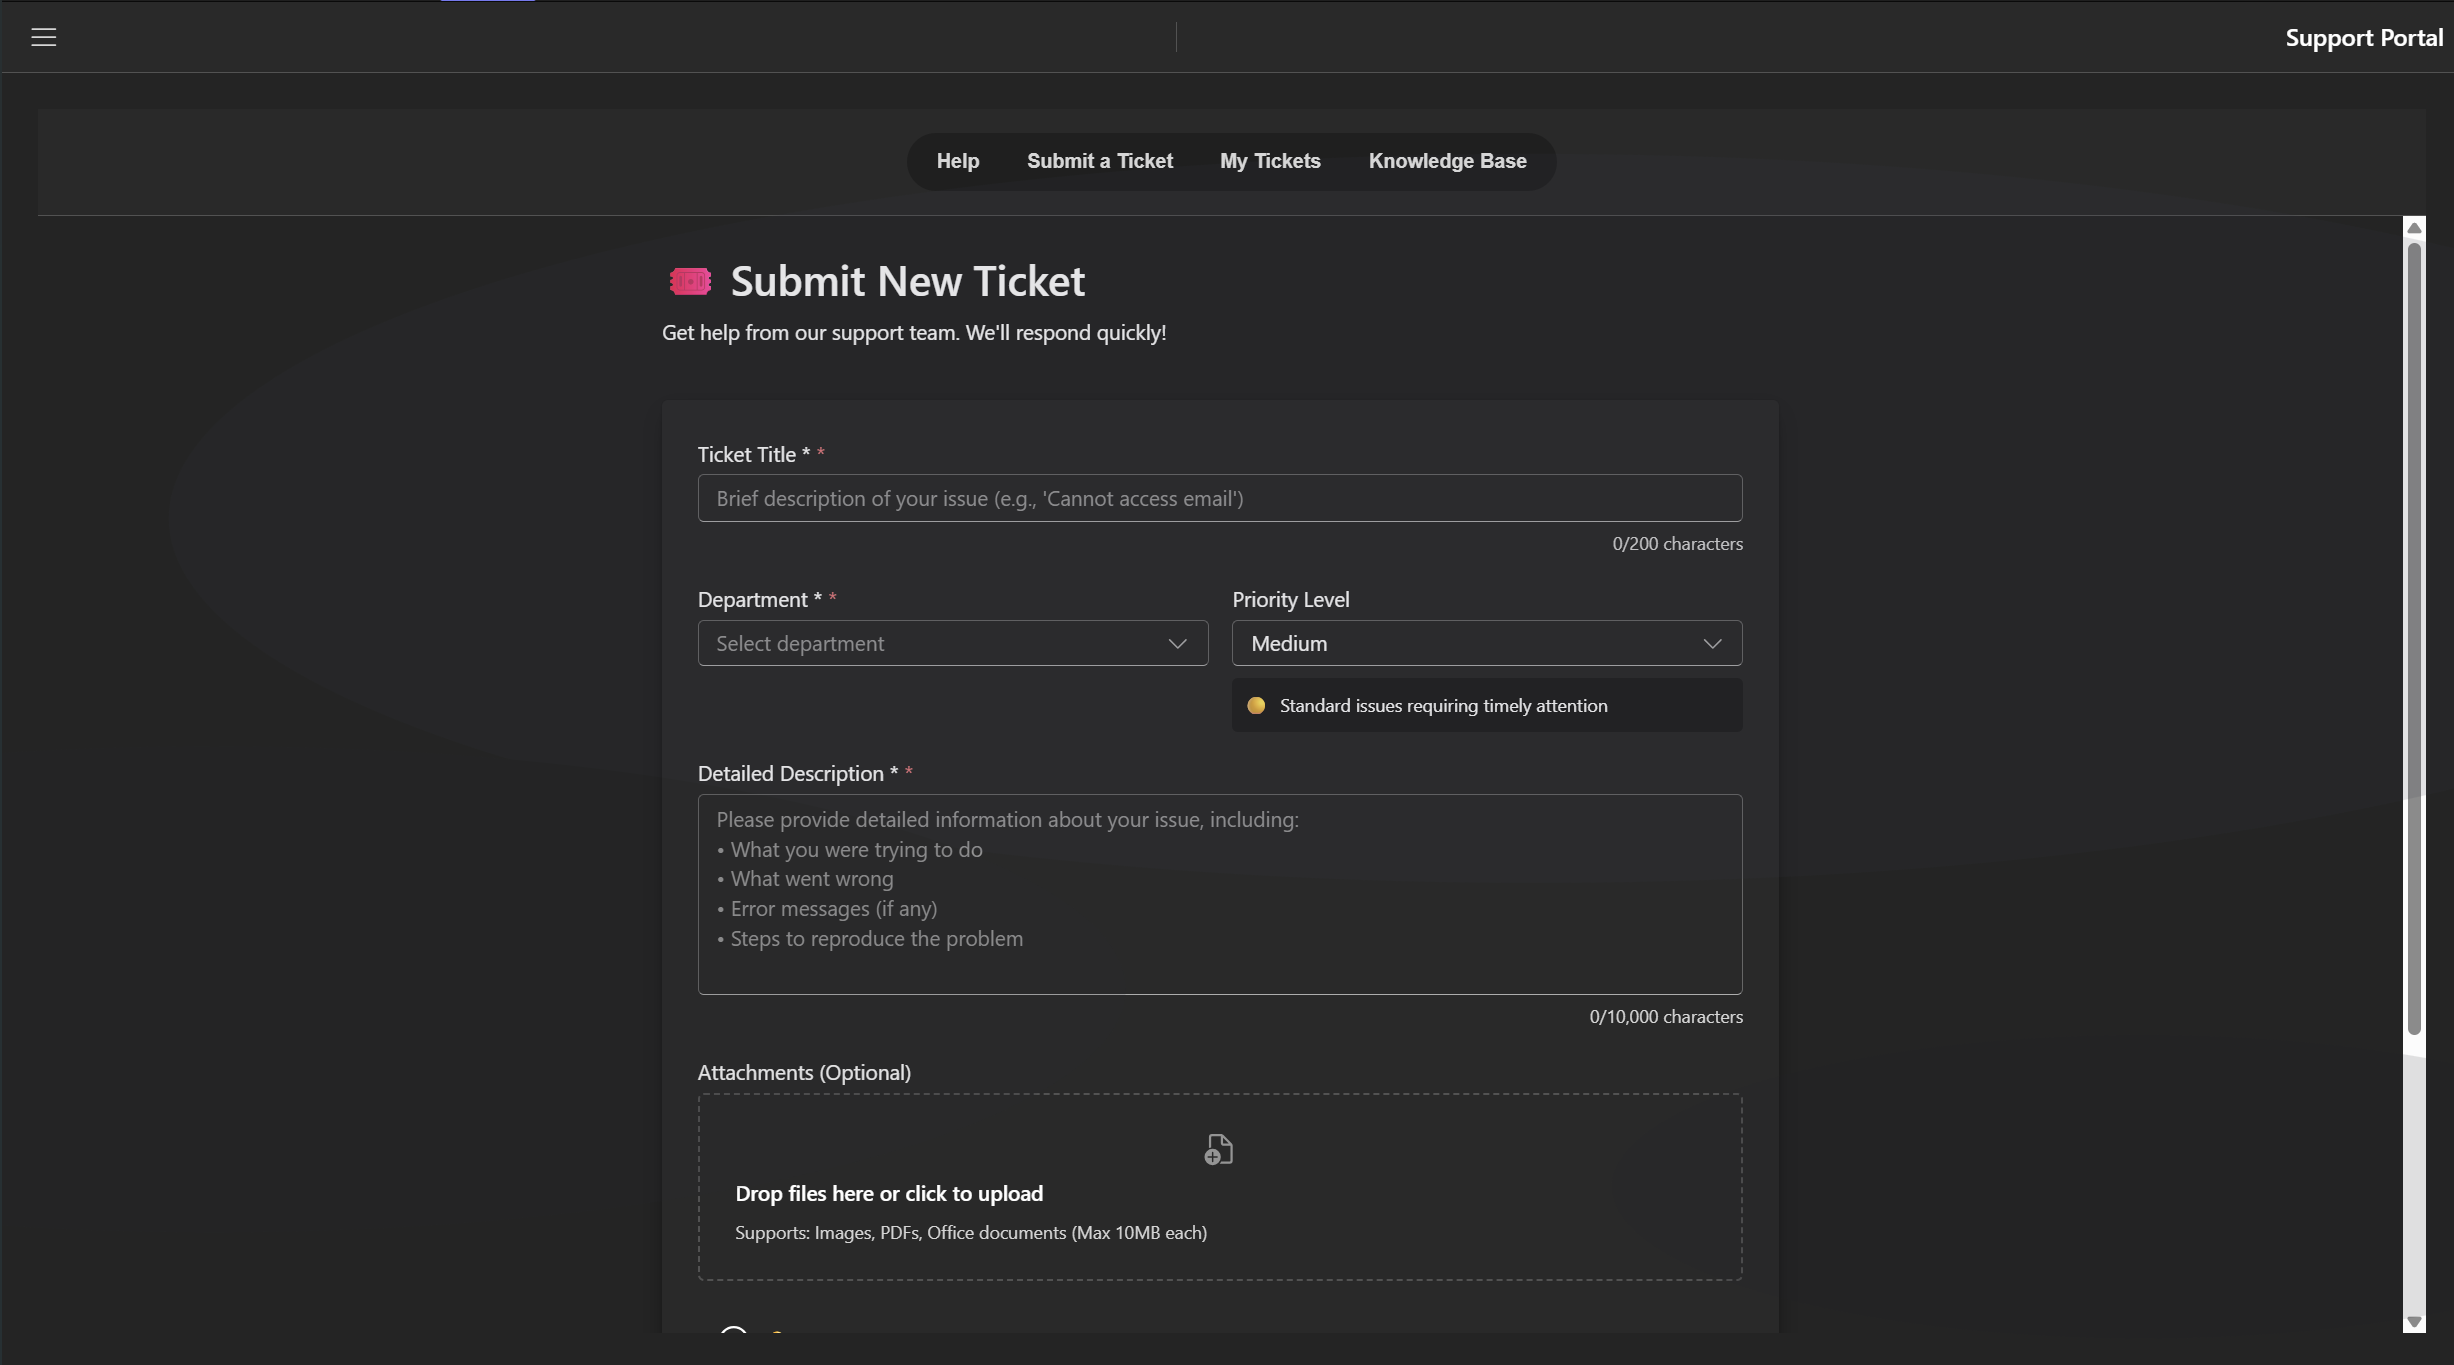Viewport: 2454px width, 1365px height.
Task: Click the scrollbar up arrow
Action: [2414, 228]
